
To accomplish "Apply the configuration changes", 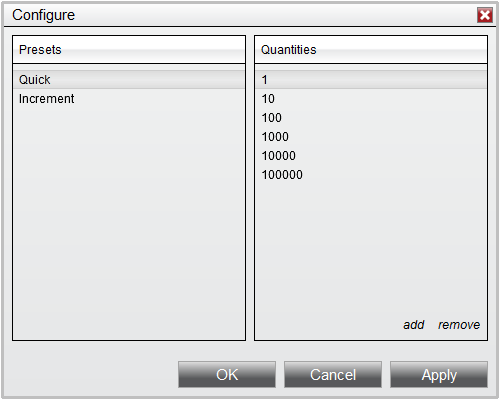I will click(x=439, y=375).
